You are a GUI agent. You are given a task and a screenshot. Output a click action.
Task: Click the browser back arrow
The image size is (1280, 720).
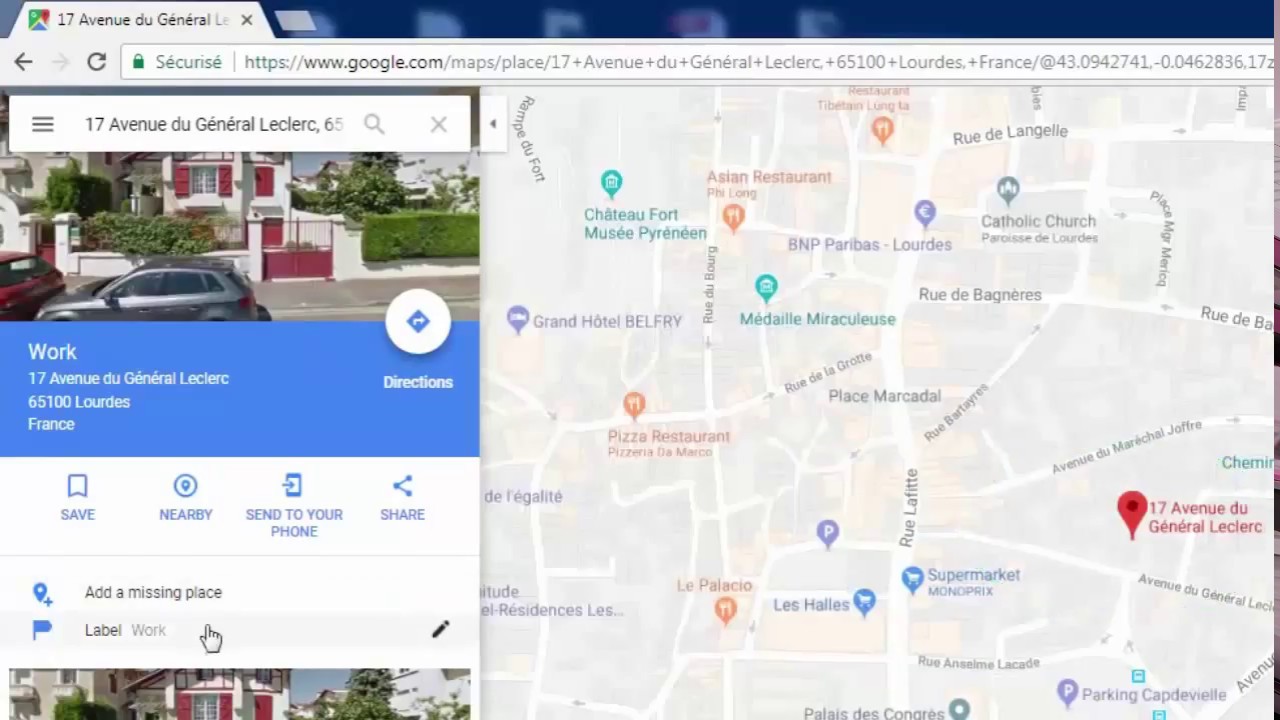23,62
